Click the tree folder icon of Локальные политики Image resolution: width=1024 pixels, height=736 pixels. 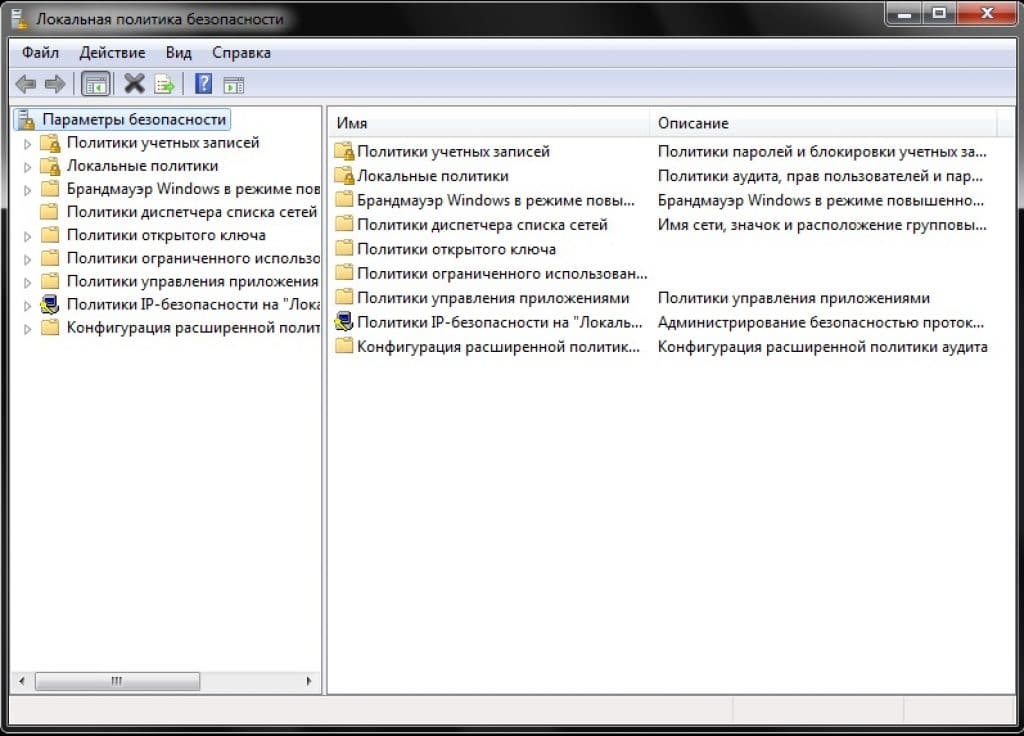tap(50, 166)
